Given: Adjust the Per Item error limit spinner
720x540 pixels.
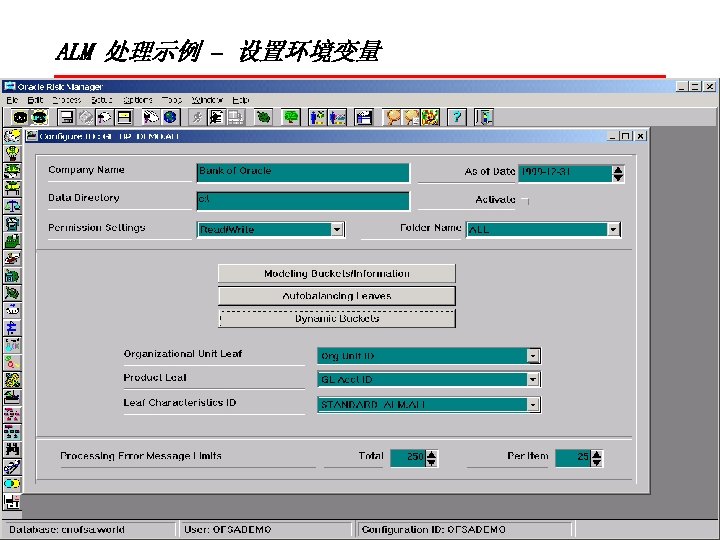Looking at the screenshot, I should coord(596,458).
